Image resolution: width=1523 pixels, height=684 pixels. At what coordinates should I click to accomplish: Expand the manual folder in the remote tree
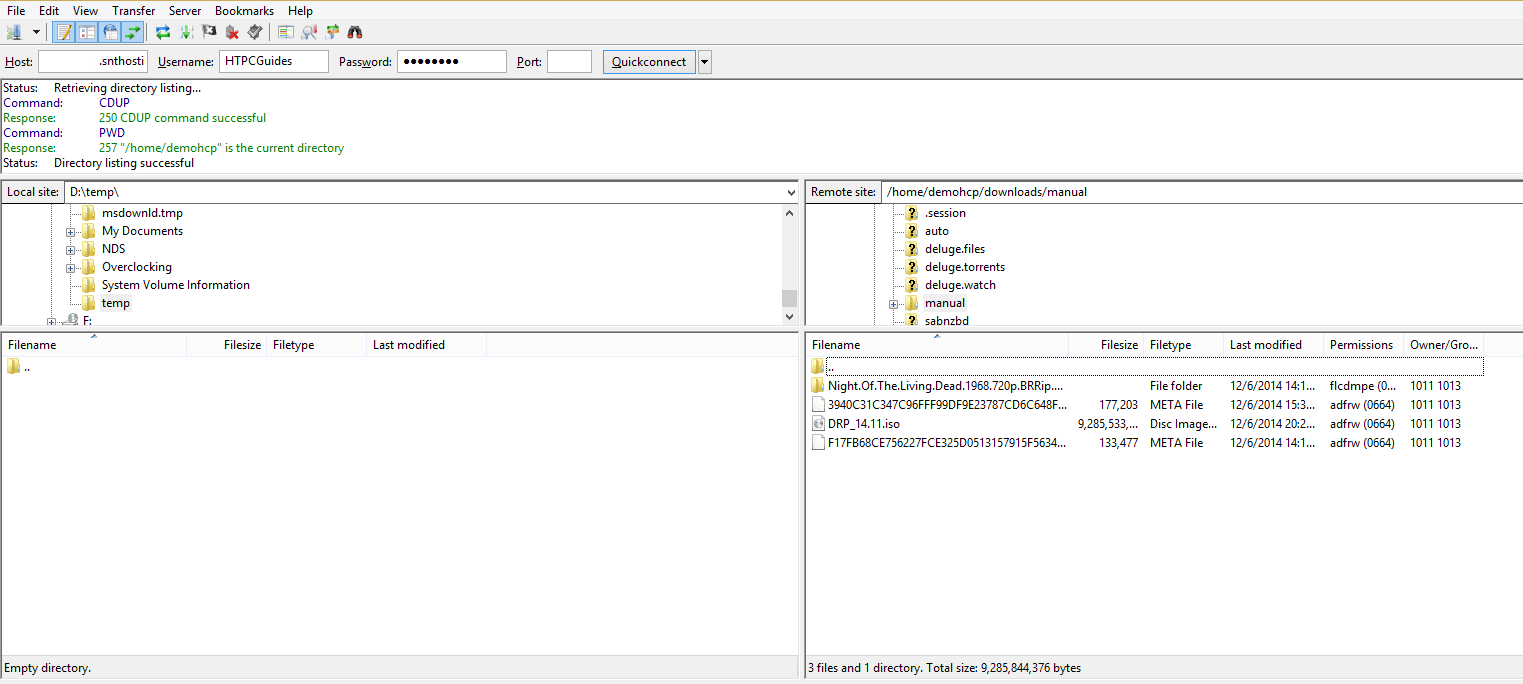coord(893,303)
